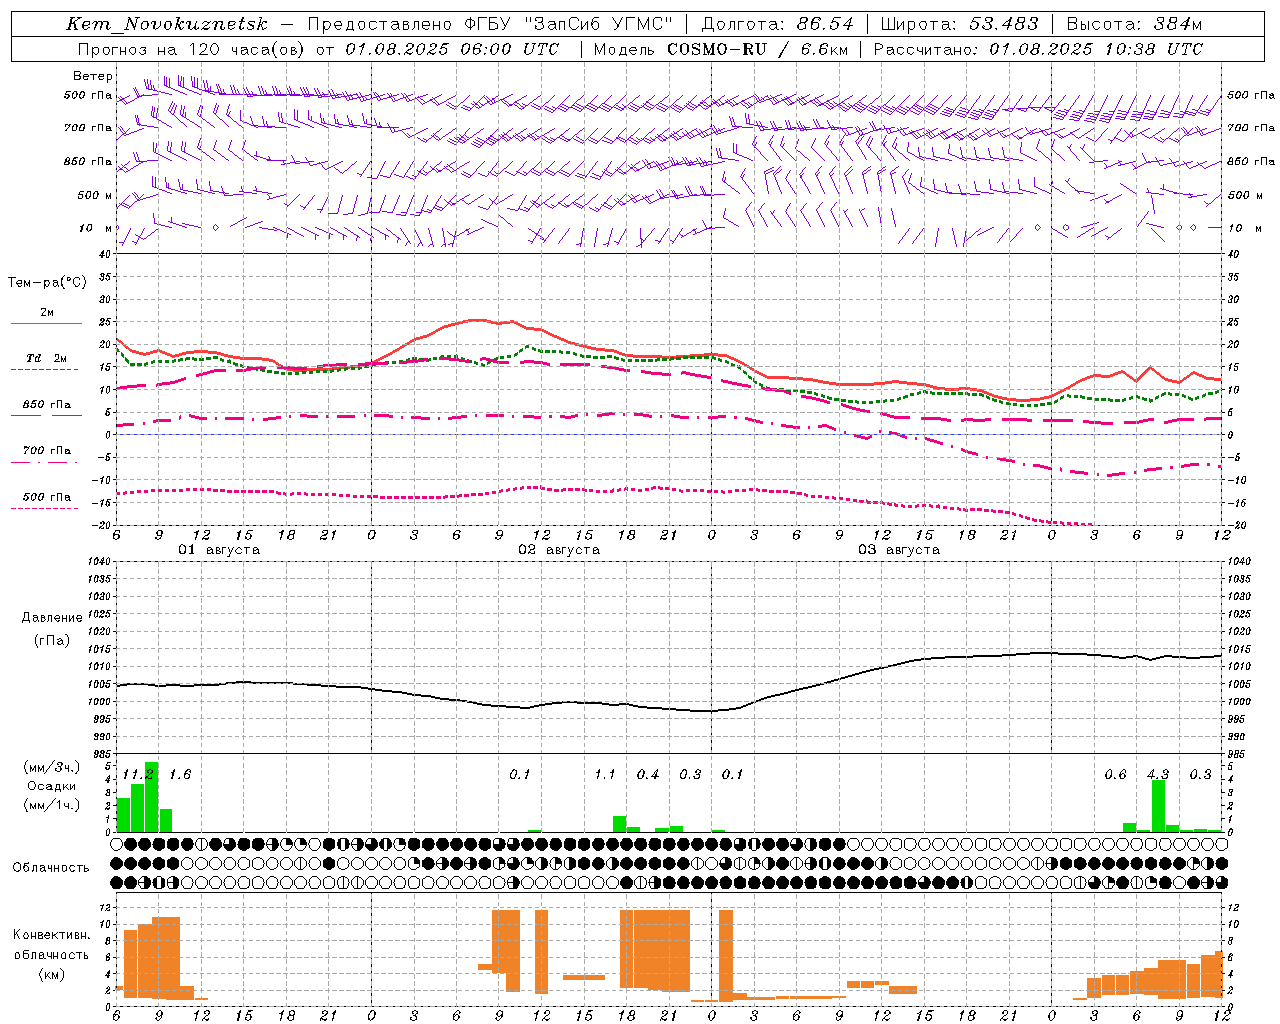Click the forecast start time 01.08.2025 06:00 UTC
This screenshot has width=1280, height=1024.
[x=452, y=49]
